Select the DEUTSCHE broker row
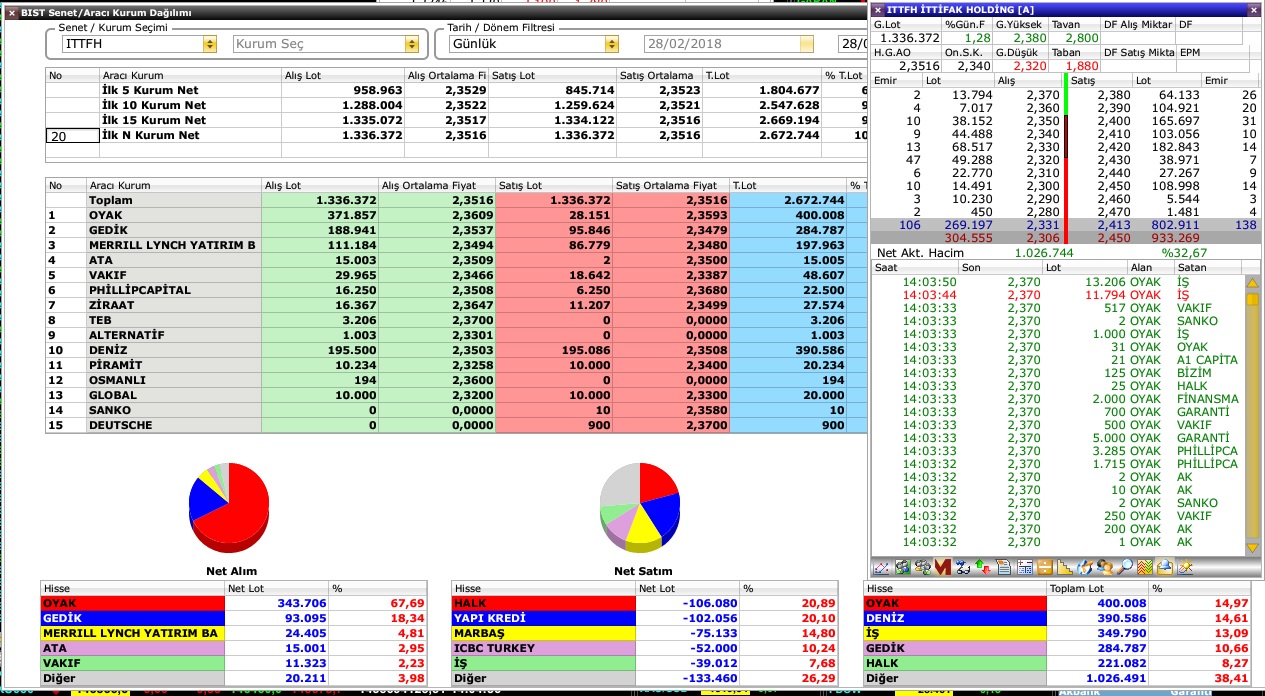Image resolution: width=1265 pixels, height=696 pixels. coord(455,425)
